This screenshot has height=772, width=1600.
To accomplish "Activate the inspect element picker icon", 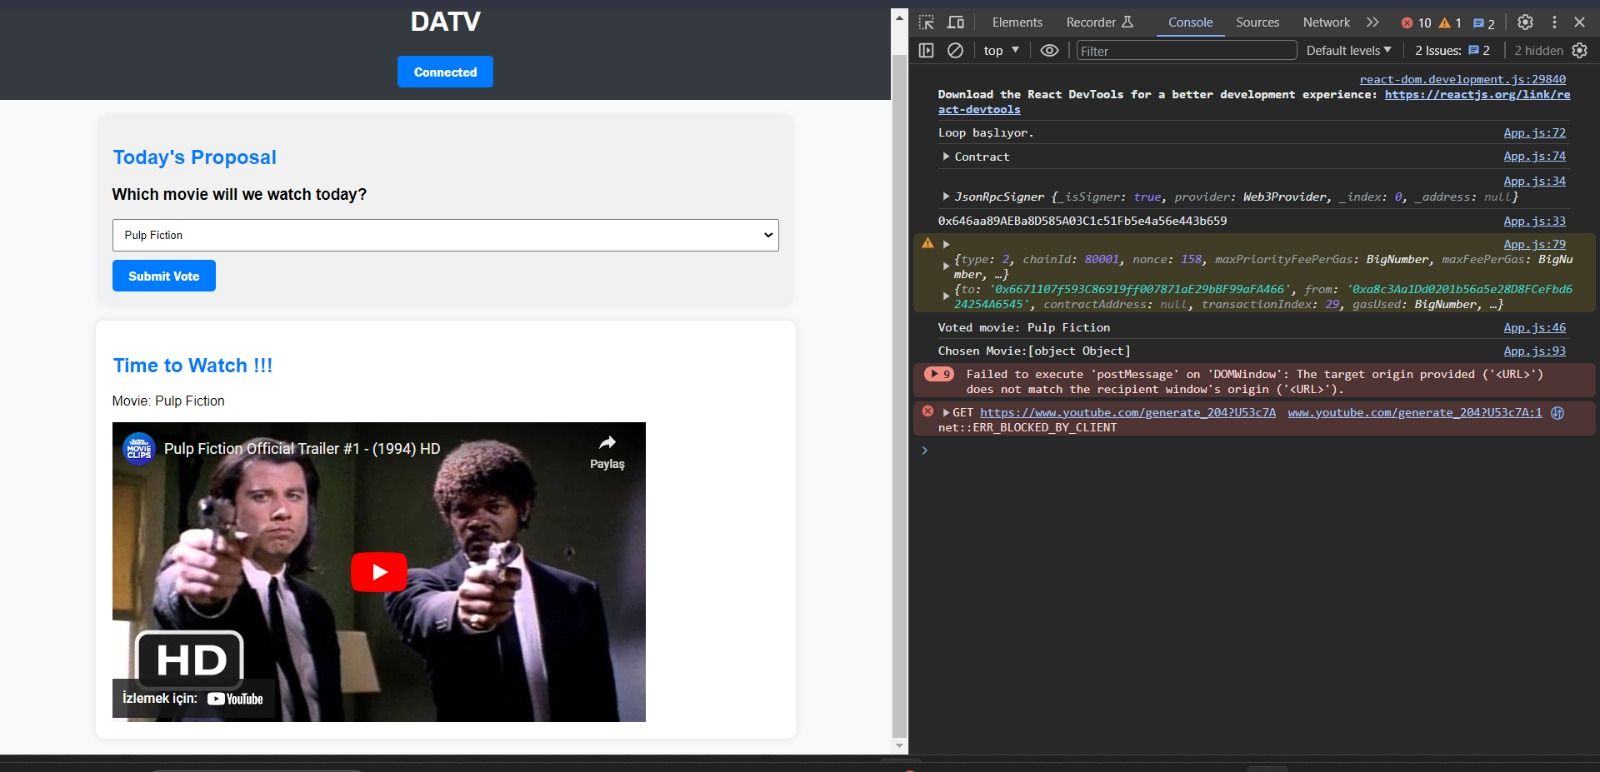I will click(926, 22).
